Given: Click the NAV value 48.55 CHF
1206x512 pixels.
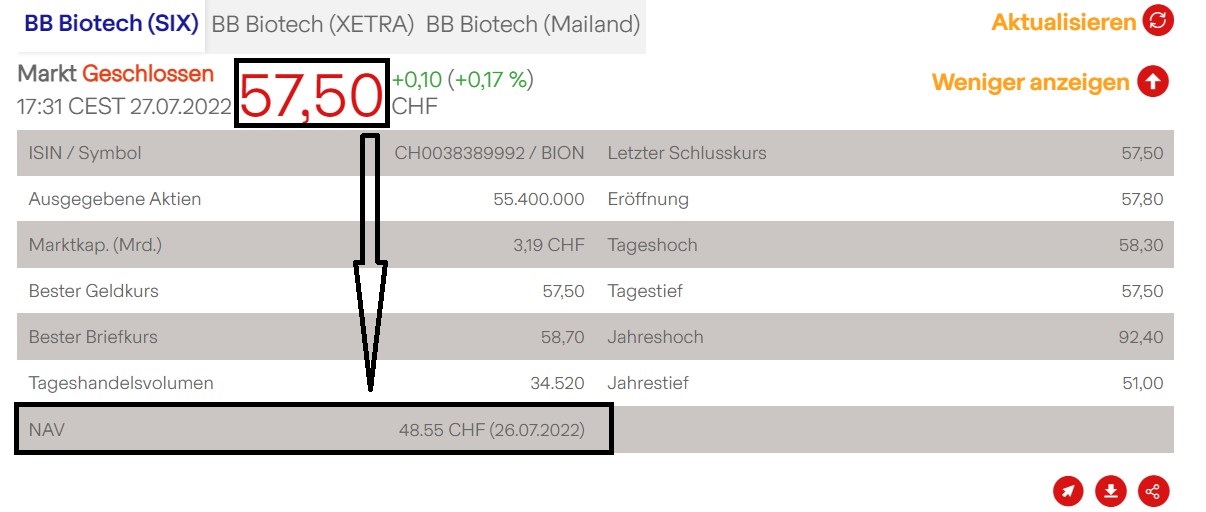Looking at the screenshot, I should (x=491, y=430).
